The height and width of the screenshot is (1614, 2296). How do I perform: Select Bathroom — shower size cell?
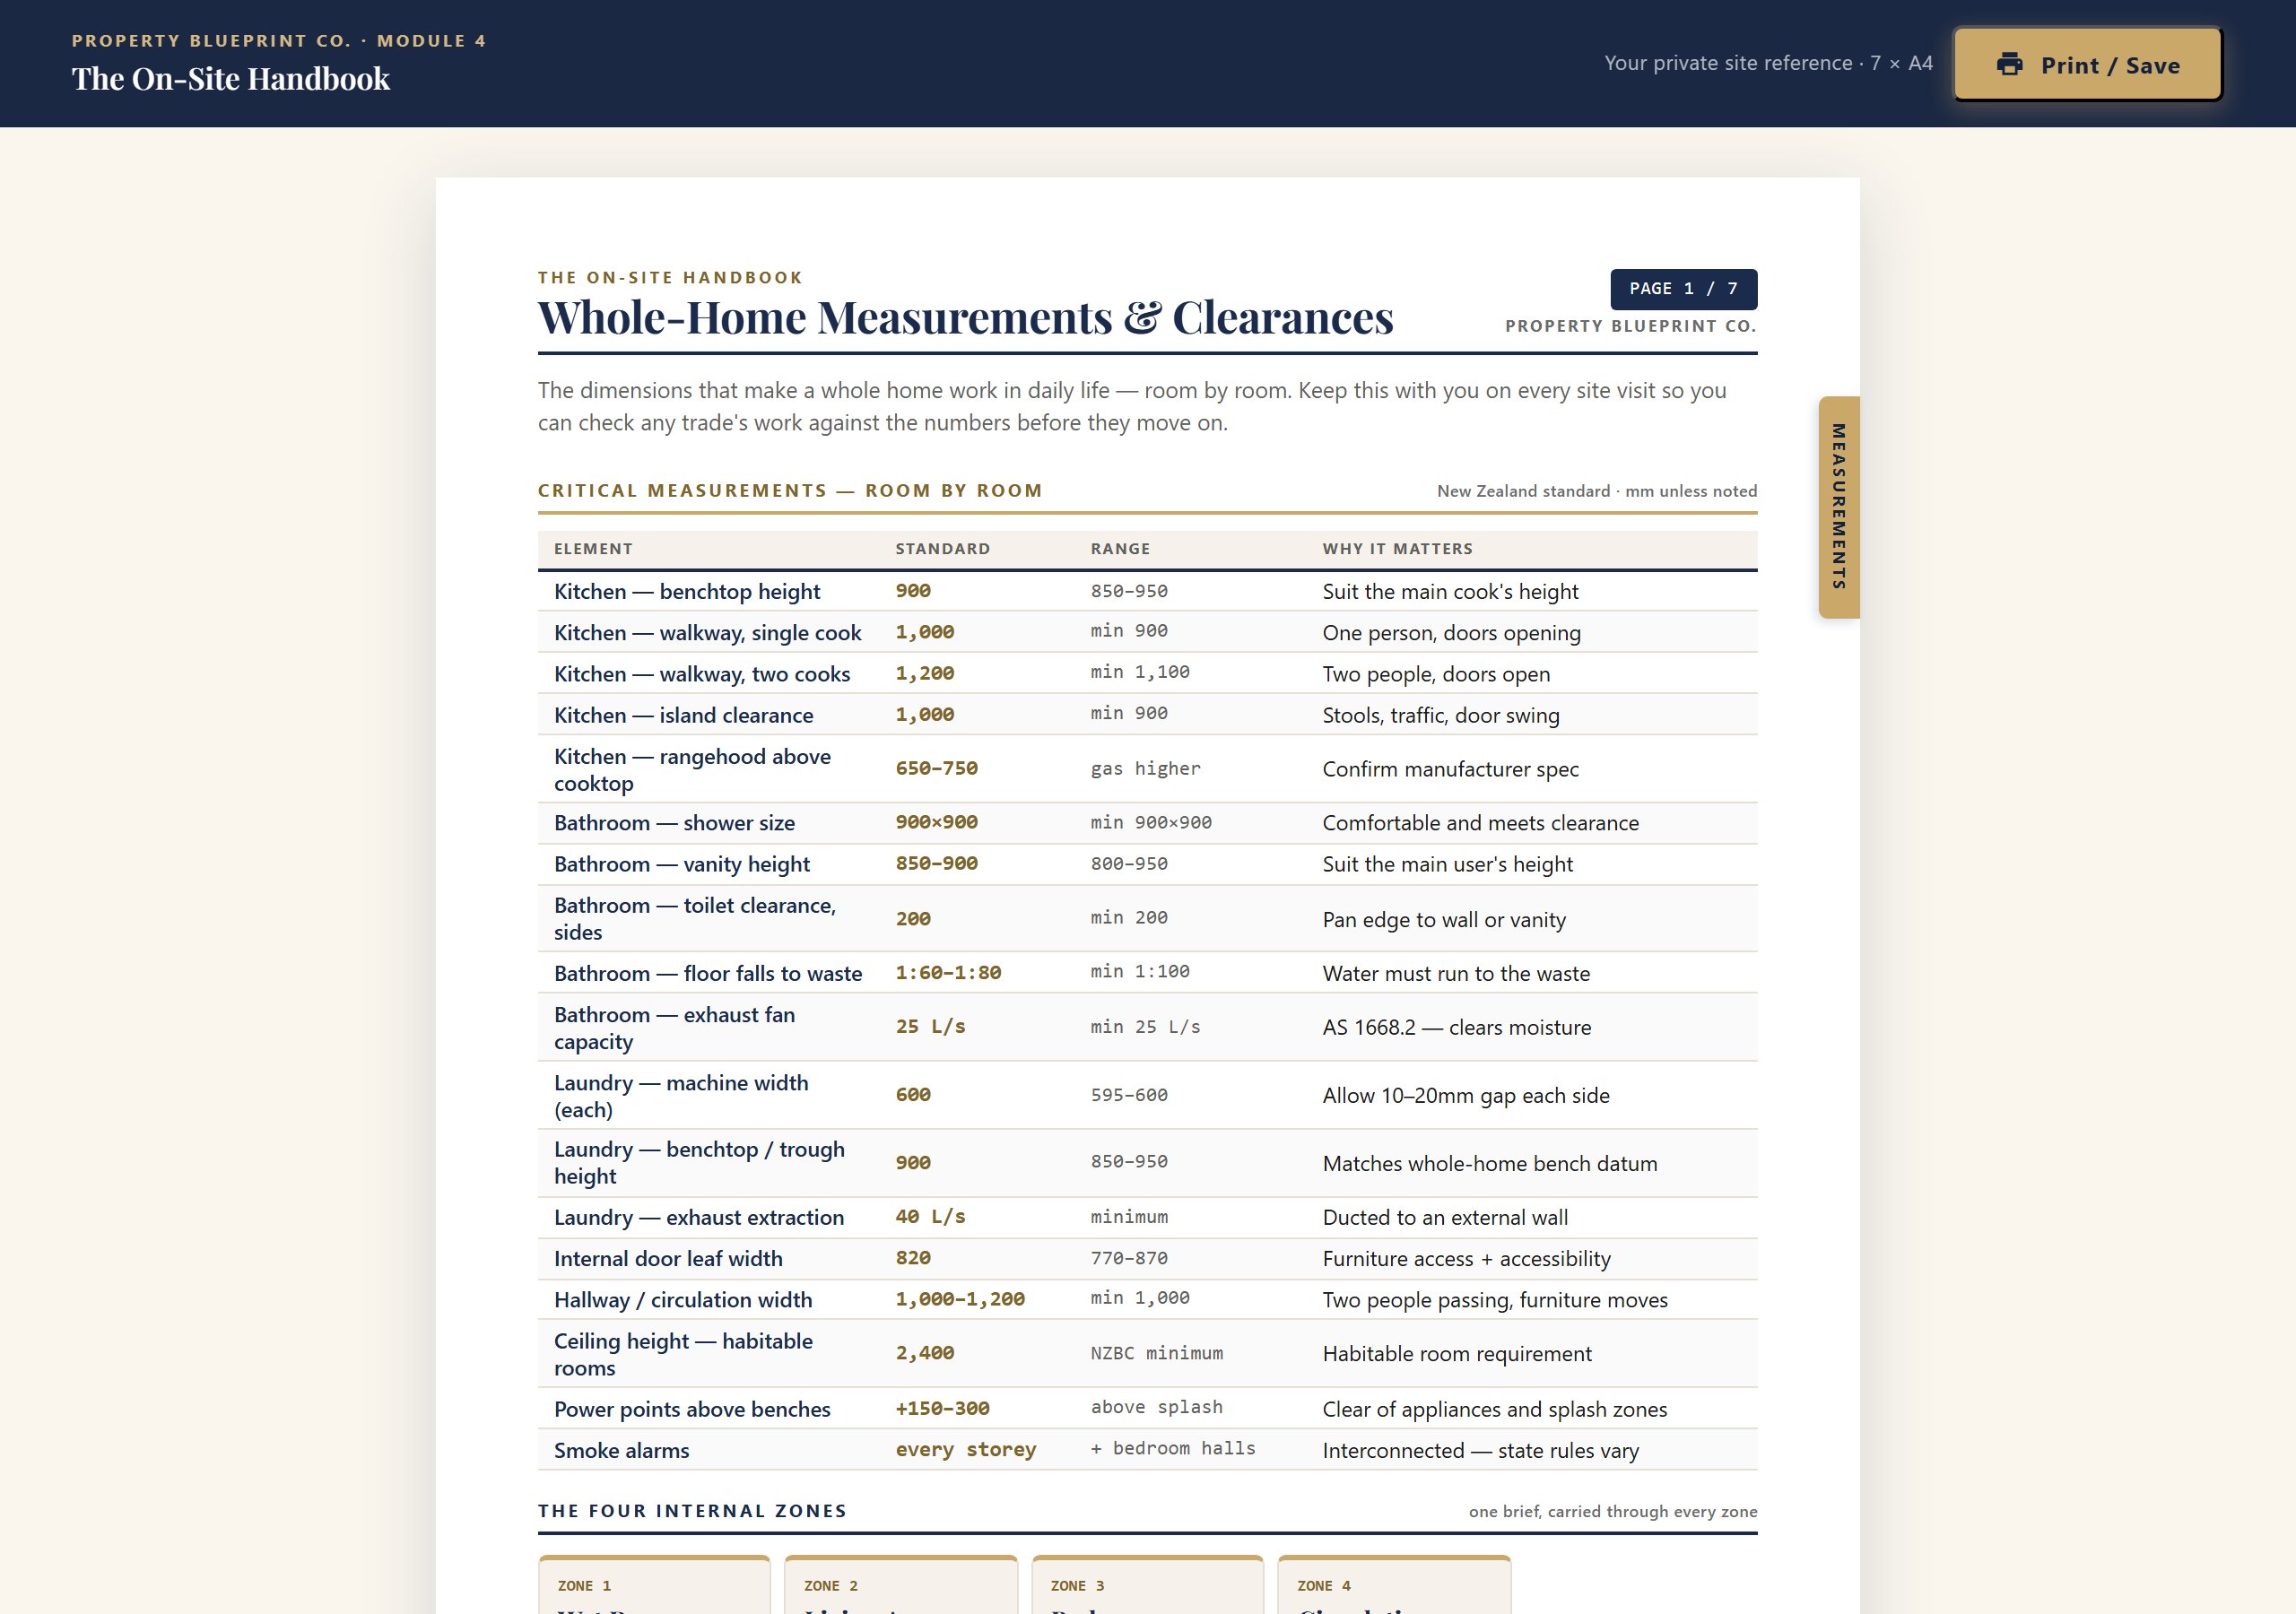coord(675,823)
